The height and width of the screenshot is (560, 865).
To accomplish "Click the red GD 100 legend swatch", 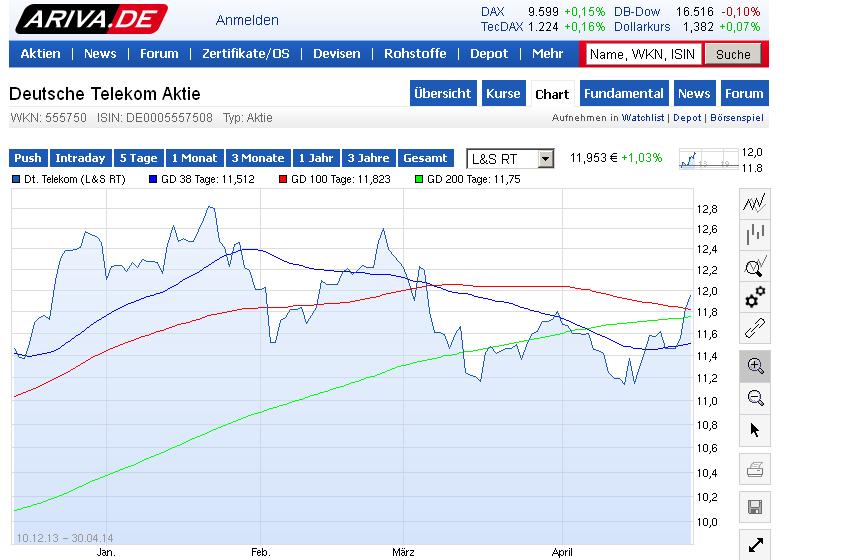I will pyautogui.click(x=284, y=180).
